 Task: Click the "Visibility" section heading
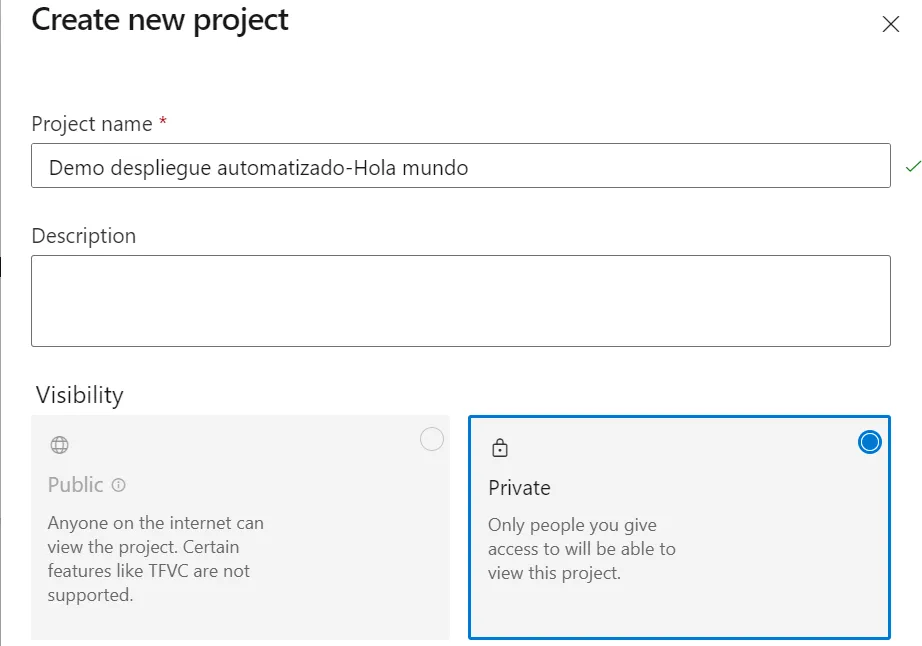(x=80, y=395)
